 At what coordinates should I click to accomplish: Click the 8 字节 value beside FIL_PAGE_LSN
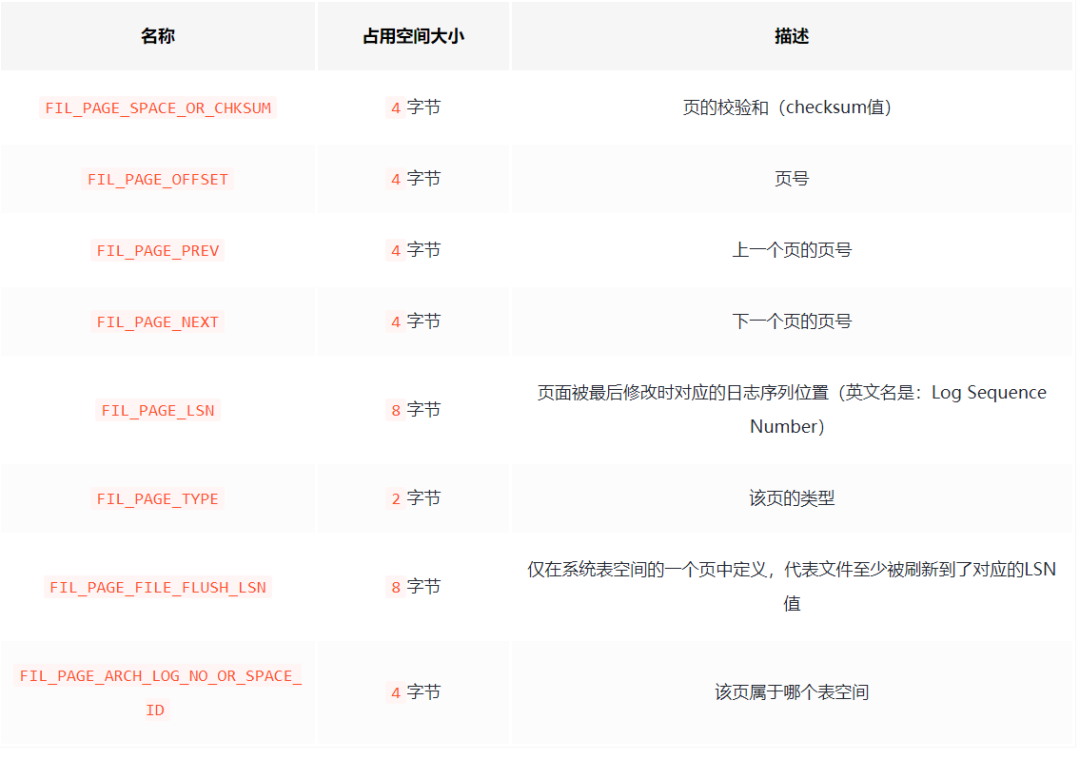(x=413, y=410)
